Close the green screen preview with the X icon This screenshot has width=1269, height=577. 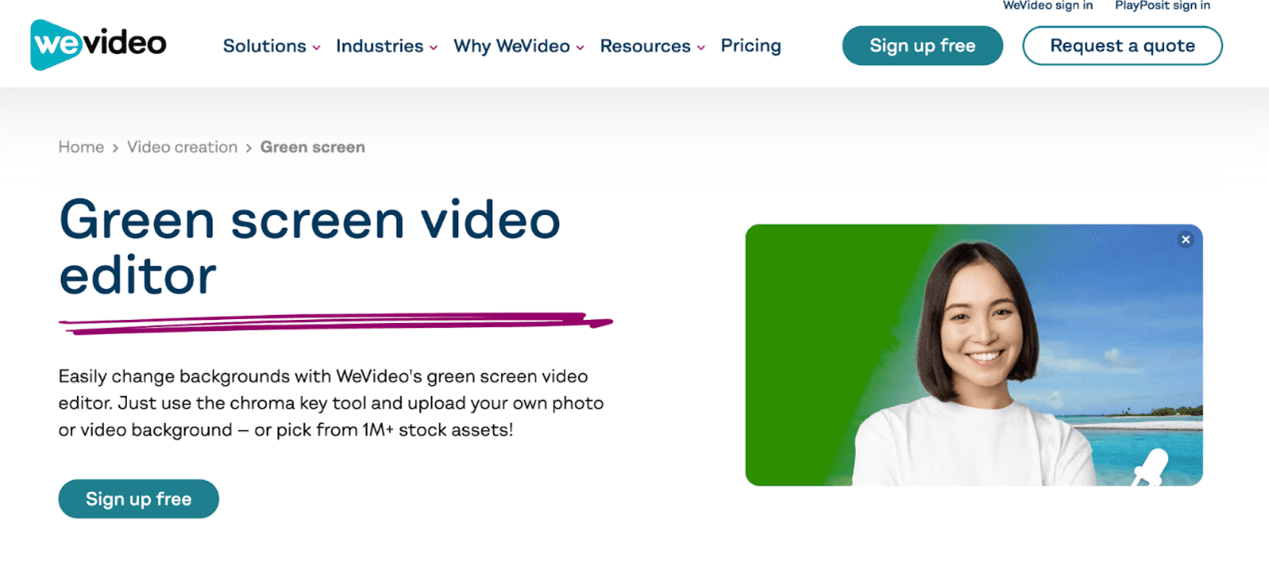click(x=1185, y=240)
